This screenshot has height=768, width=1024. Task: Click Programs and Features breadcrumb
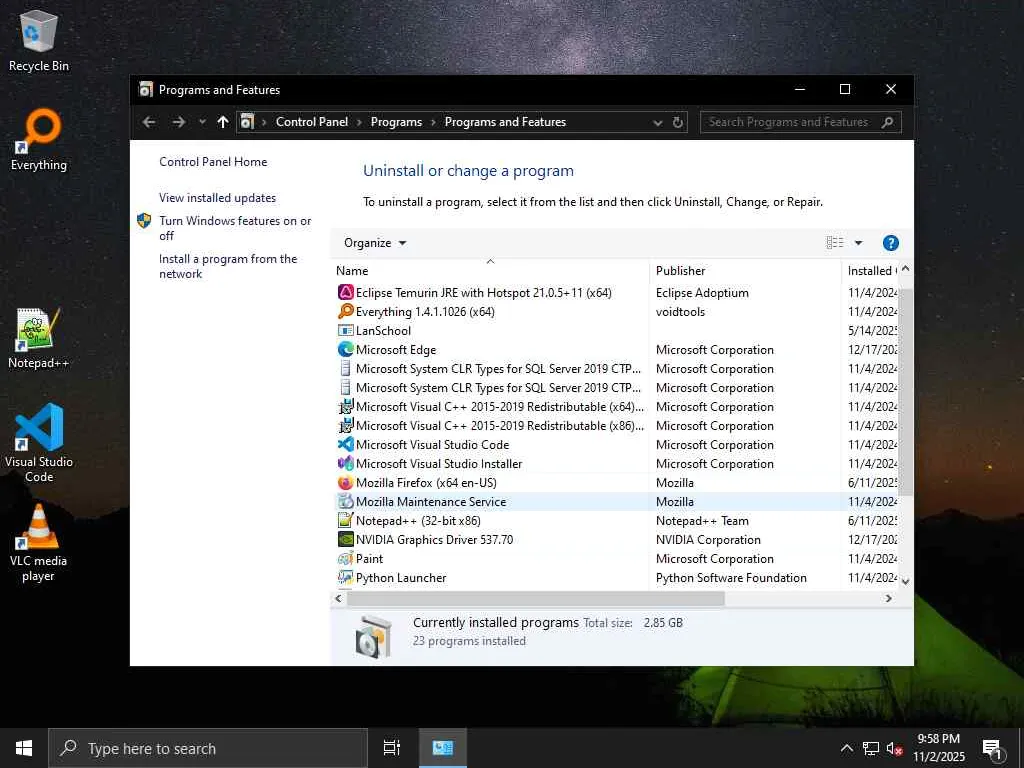click(505, 122)
